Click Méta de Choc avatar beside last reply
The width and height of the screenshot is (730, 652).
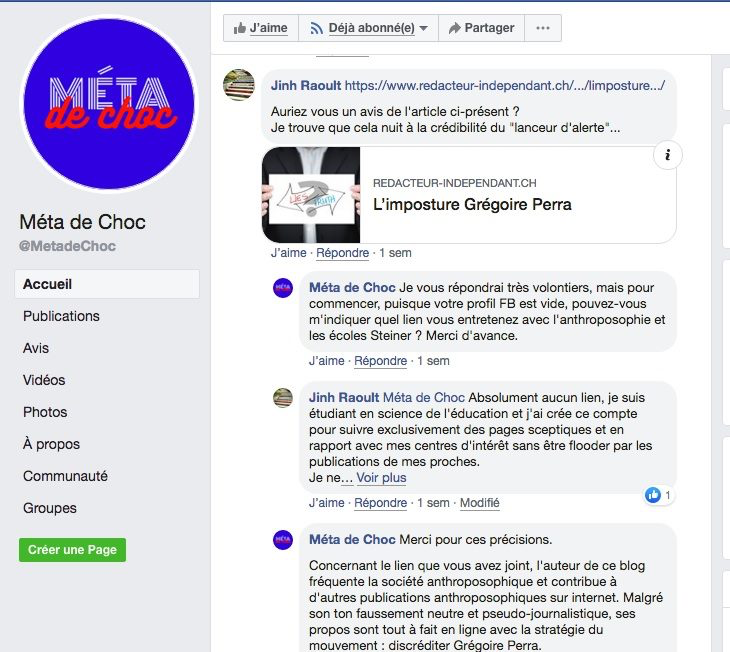click(x=283, y=540)
